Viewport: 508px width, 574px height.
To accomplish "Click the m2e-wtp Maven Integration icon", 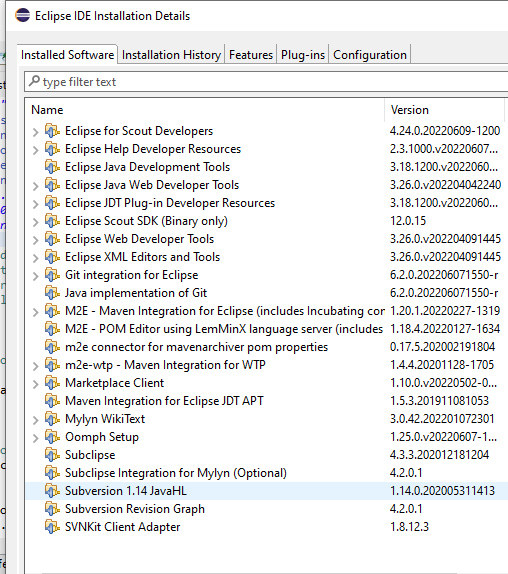I will pyautogui.click(x=52, y=365).
